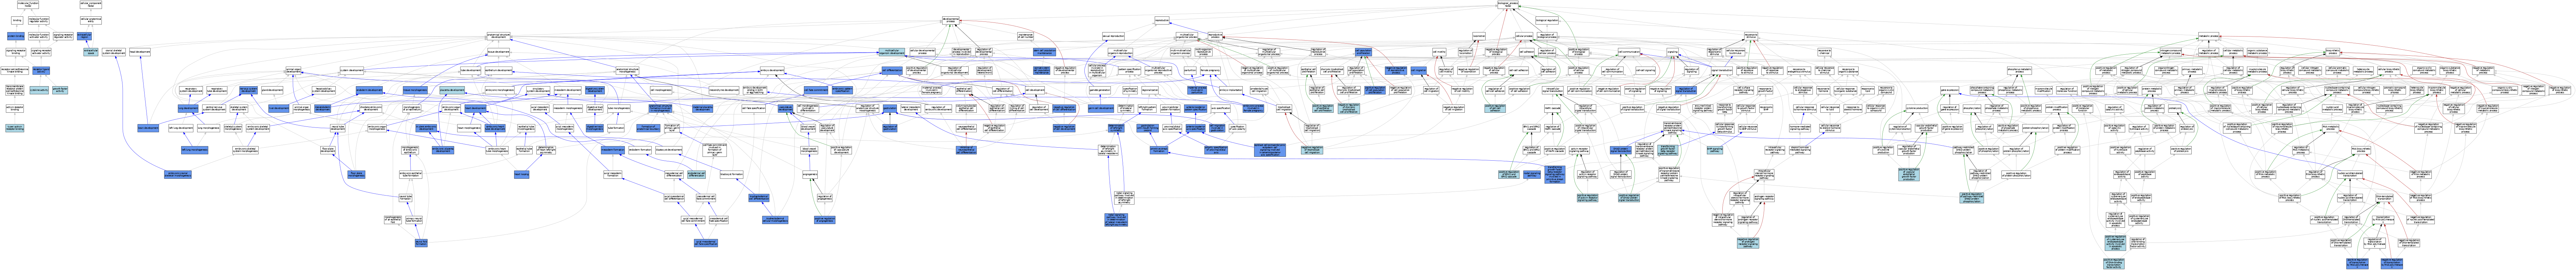Click the blue 'in utero embryonic development' node

[426, 128]
